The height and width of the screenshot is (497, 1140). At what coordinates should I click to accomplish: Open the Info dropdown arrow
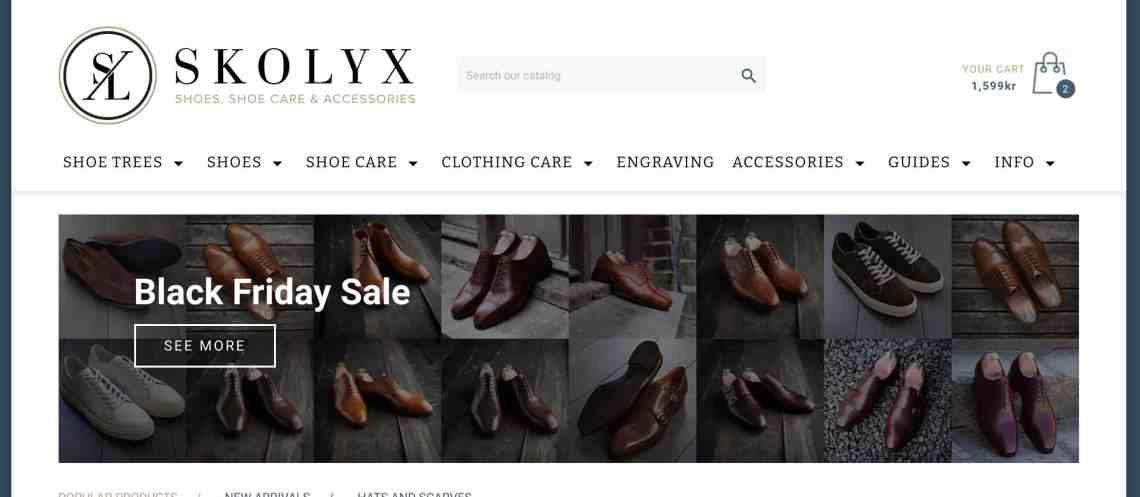1050,163
